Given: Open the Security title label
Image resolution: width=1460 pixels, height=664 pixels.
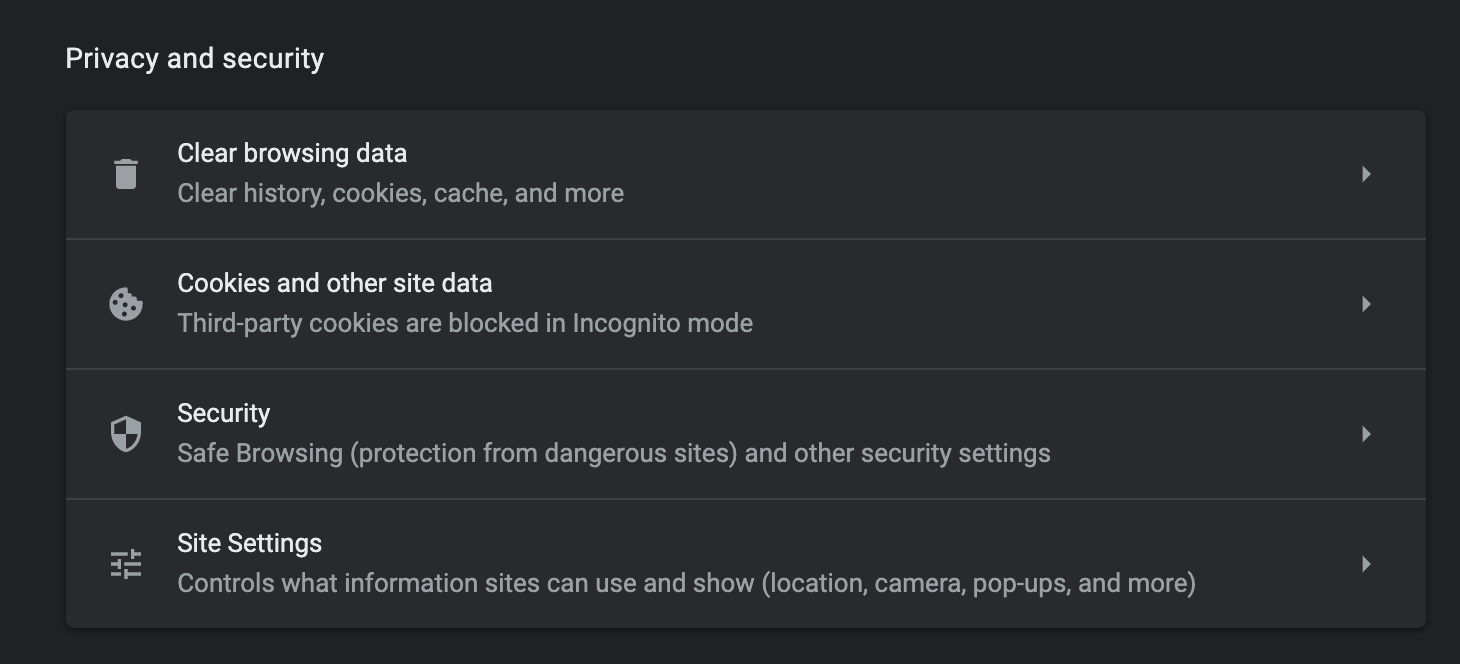Looking at the screenshot, I should pyautogui.click(x=223, y=413).
